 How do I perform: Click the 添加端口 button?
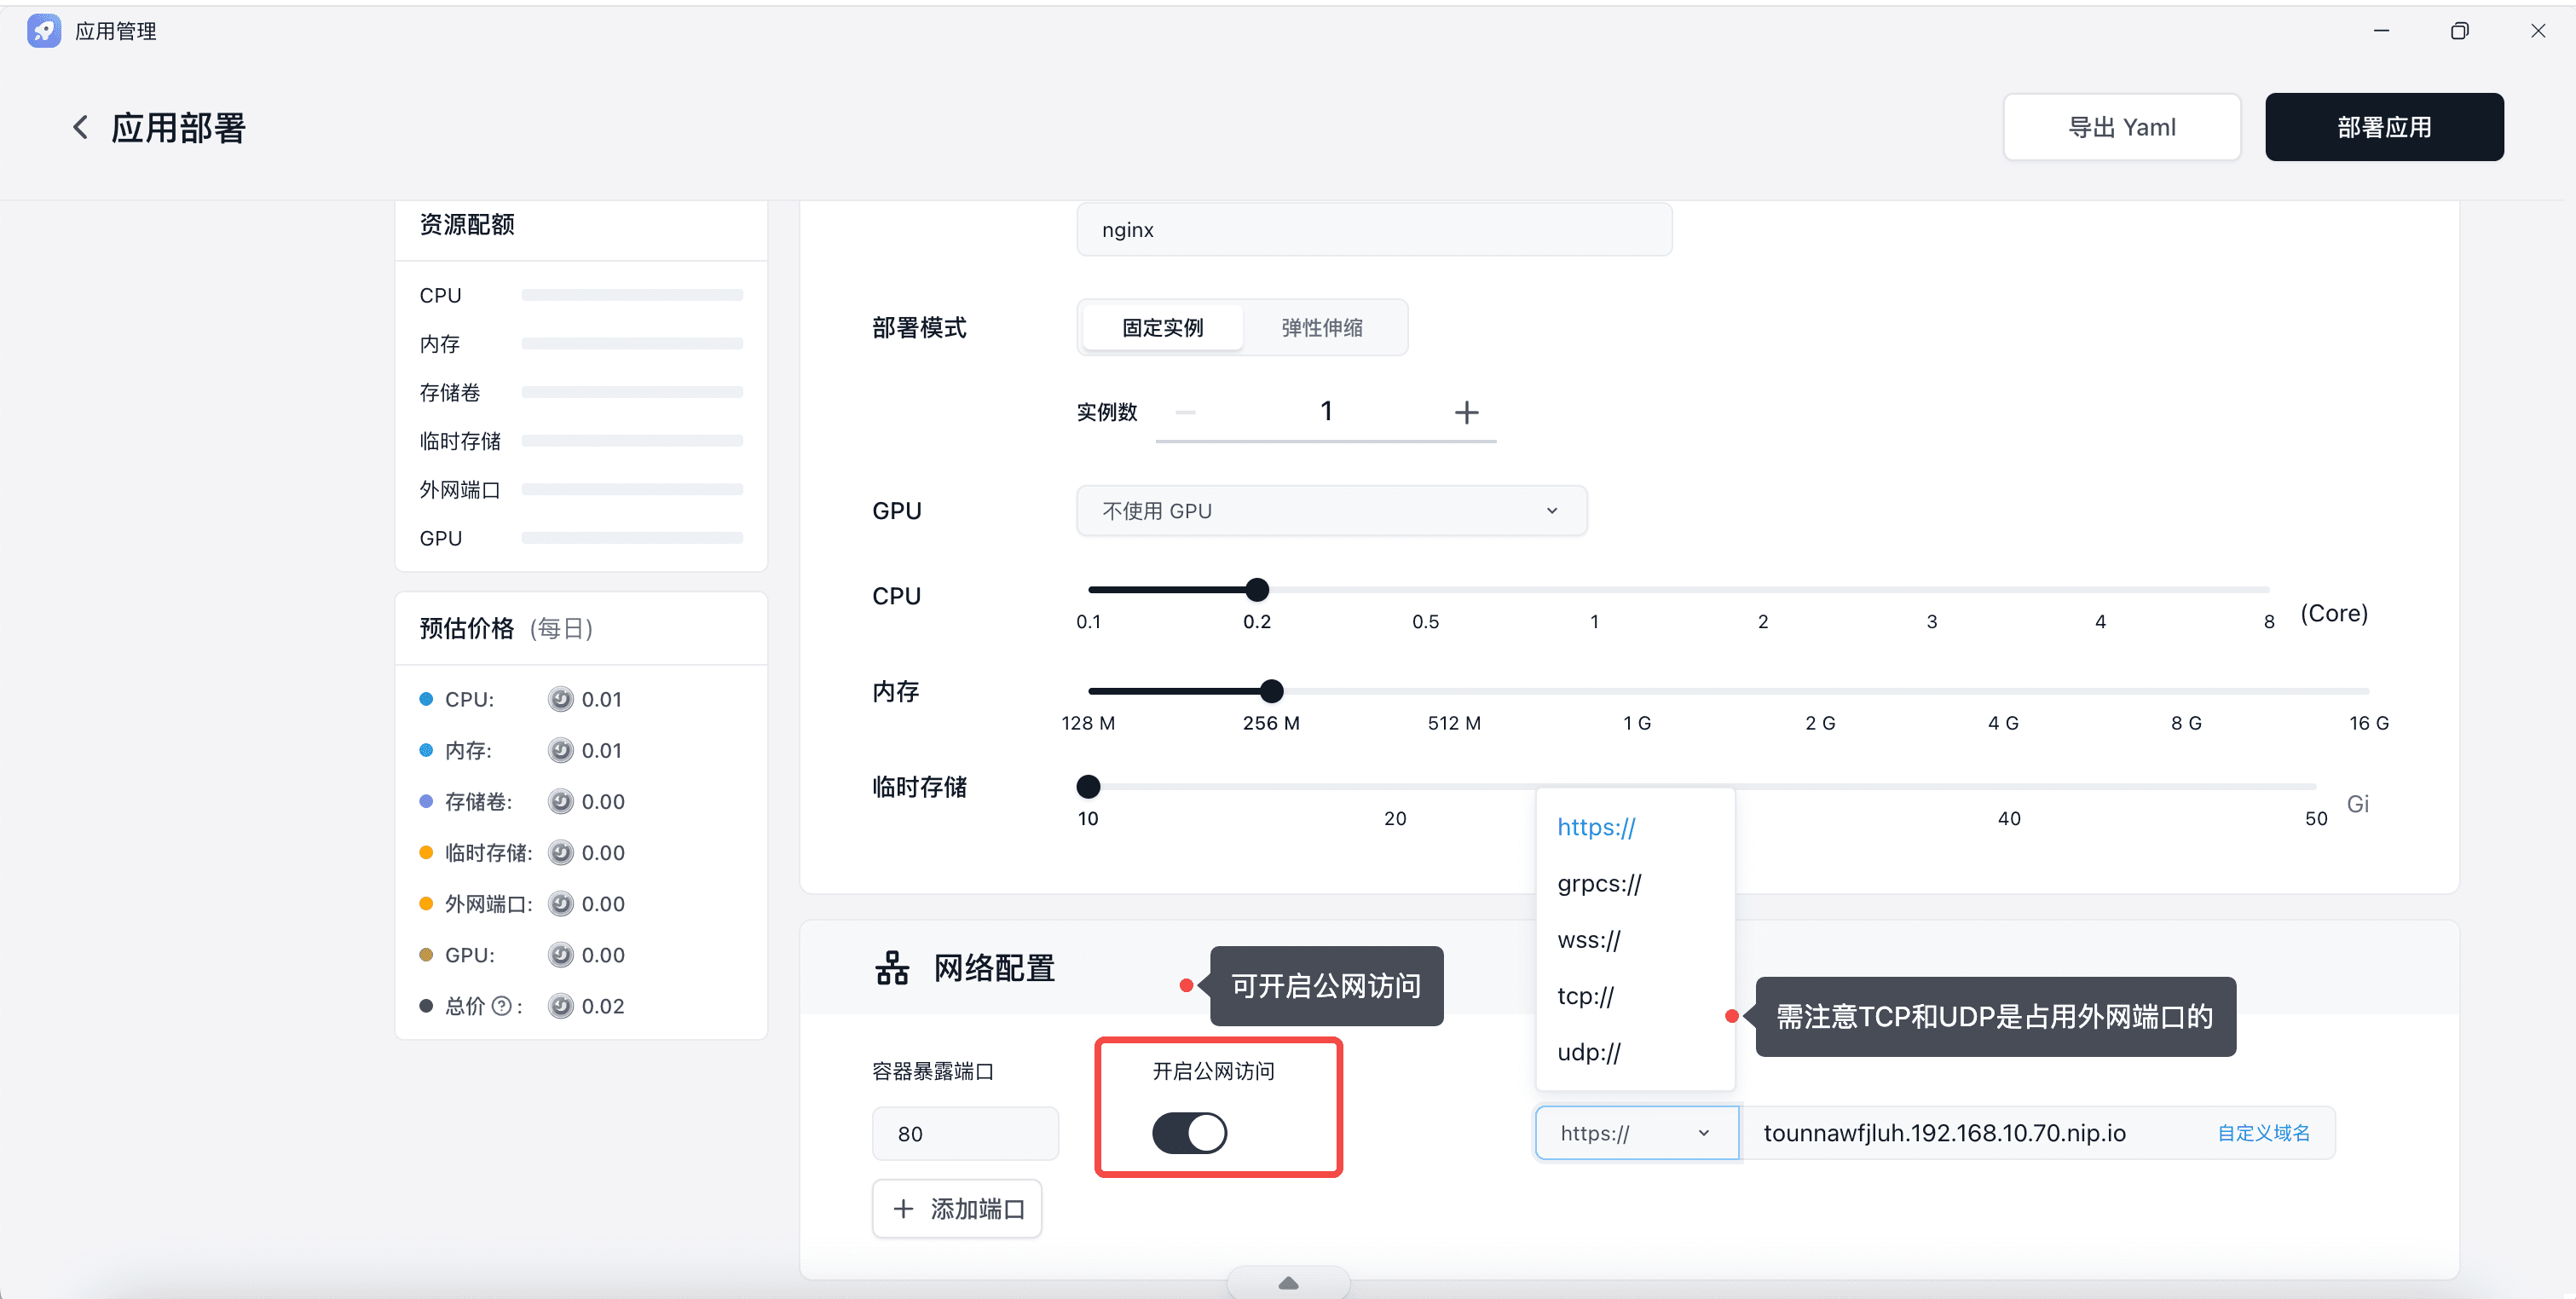(x=957, y=1209)
